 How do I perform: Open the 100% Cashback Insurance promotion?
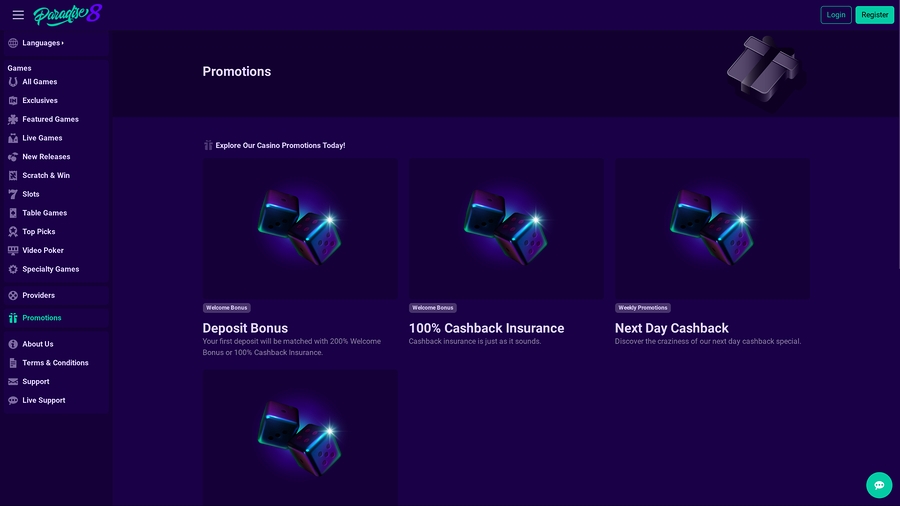(486, 328)
